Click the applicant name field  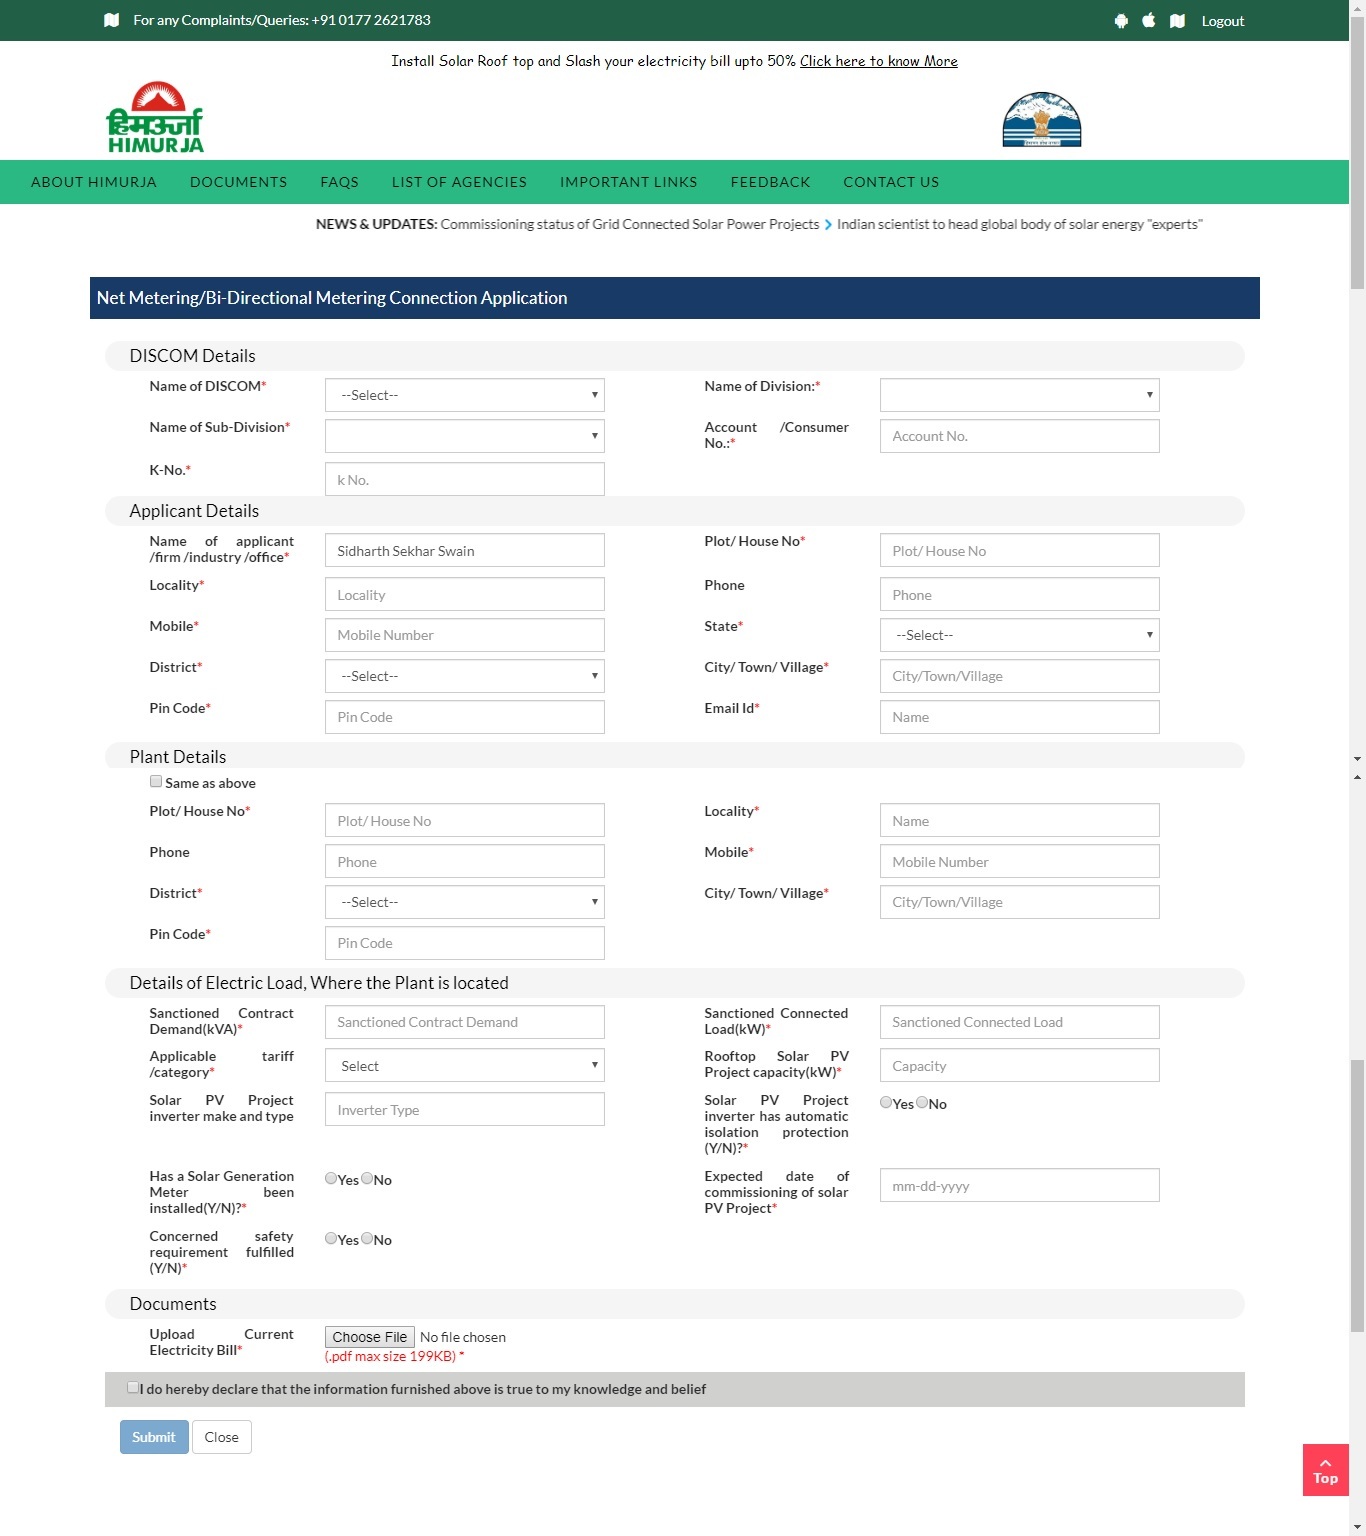click(465, 550)
